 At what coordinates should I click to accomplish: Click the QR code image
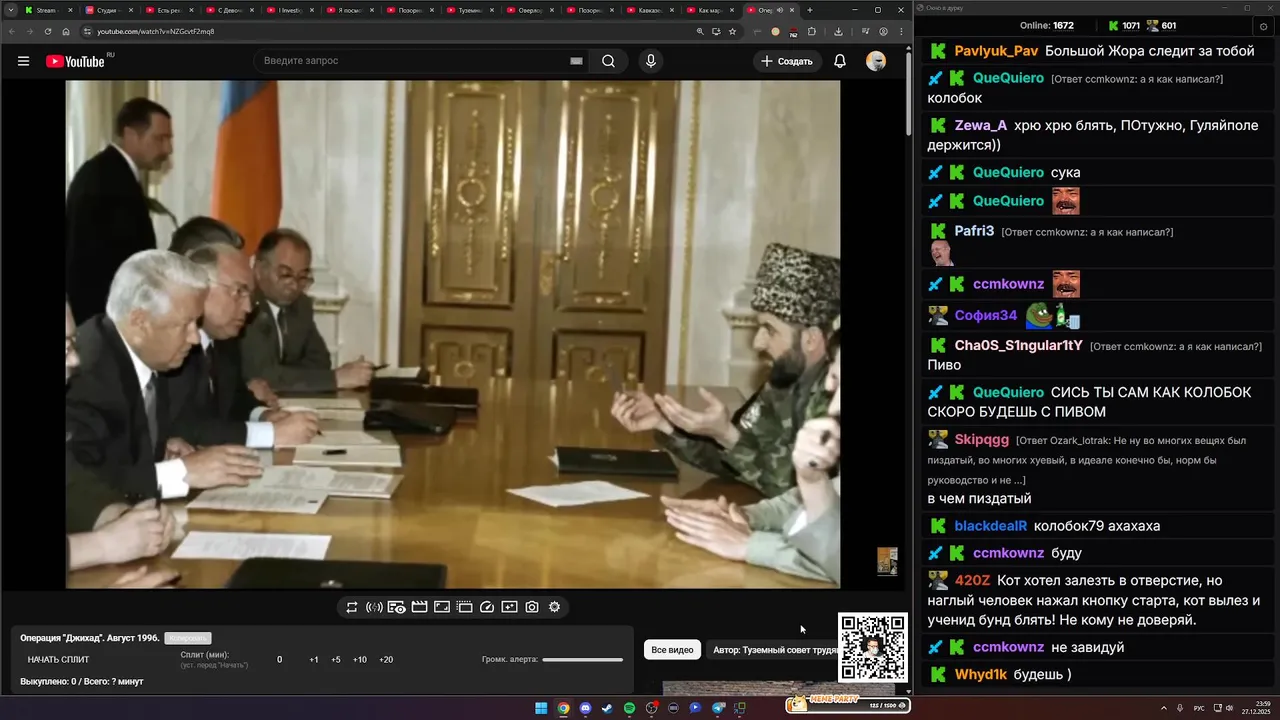(873, 647)
